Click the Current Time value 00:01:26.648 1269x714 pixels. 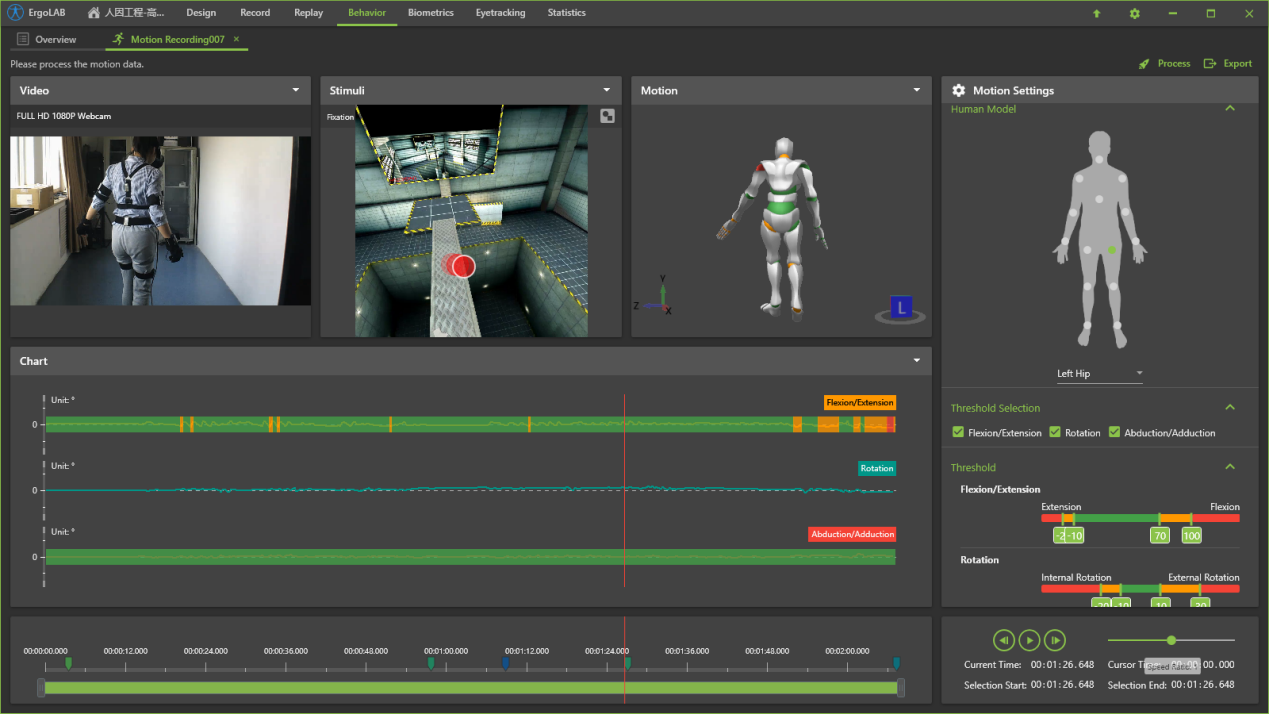coord(1063,664)
